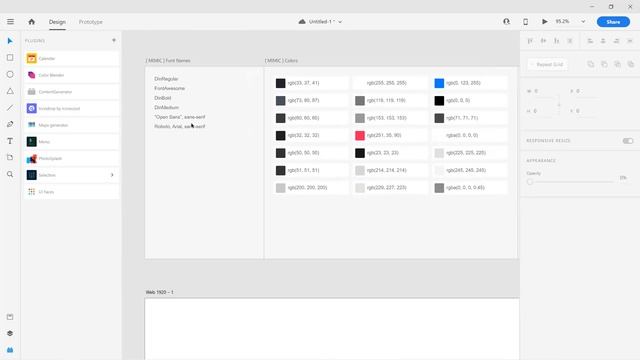Open the hamburger main menu
Viewport: 640px width, 360px height.
coord(10,22)
